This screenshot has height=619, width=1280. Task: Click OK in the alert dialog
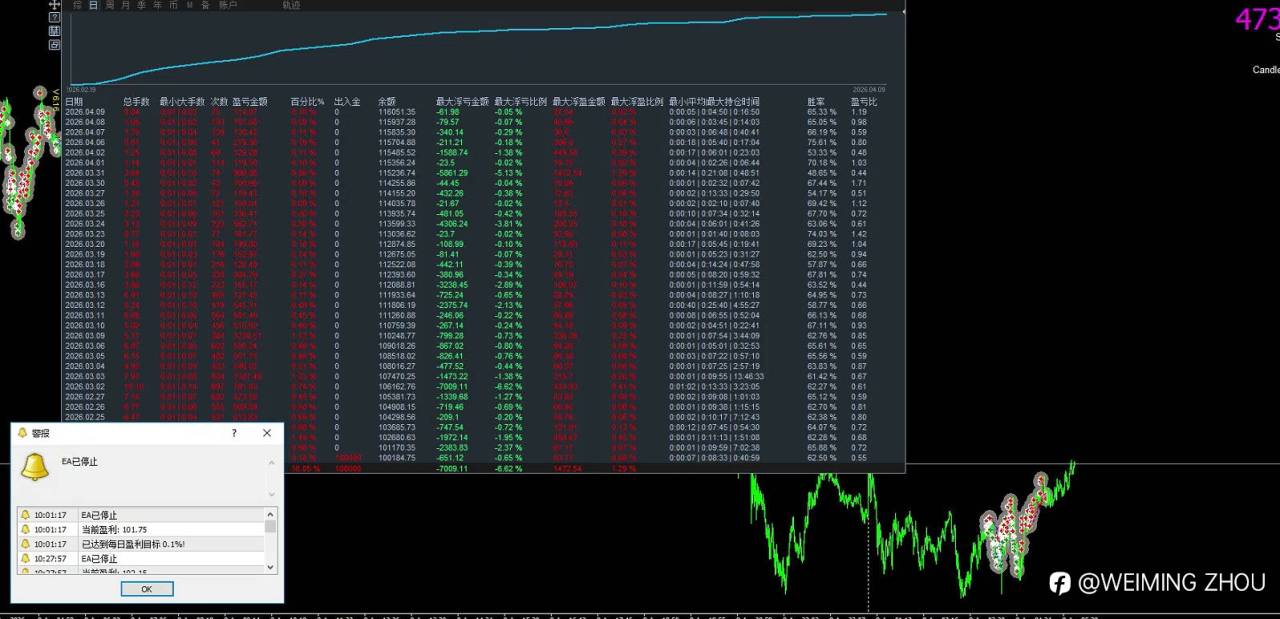tap(147, 589)
